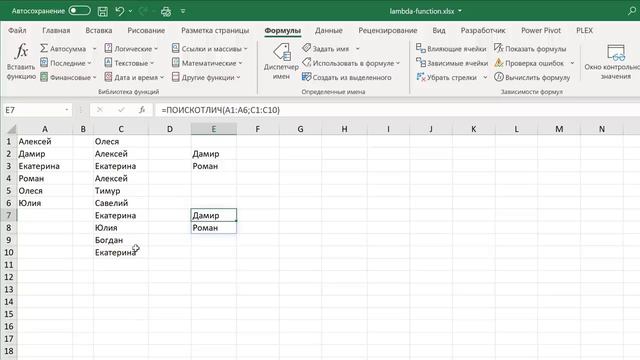Switch to the Данные tab
The width and height of the screenshot is (640, 360).
pos(329,31)
